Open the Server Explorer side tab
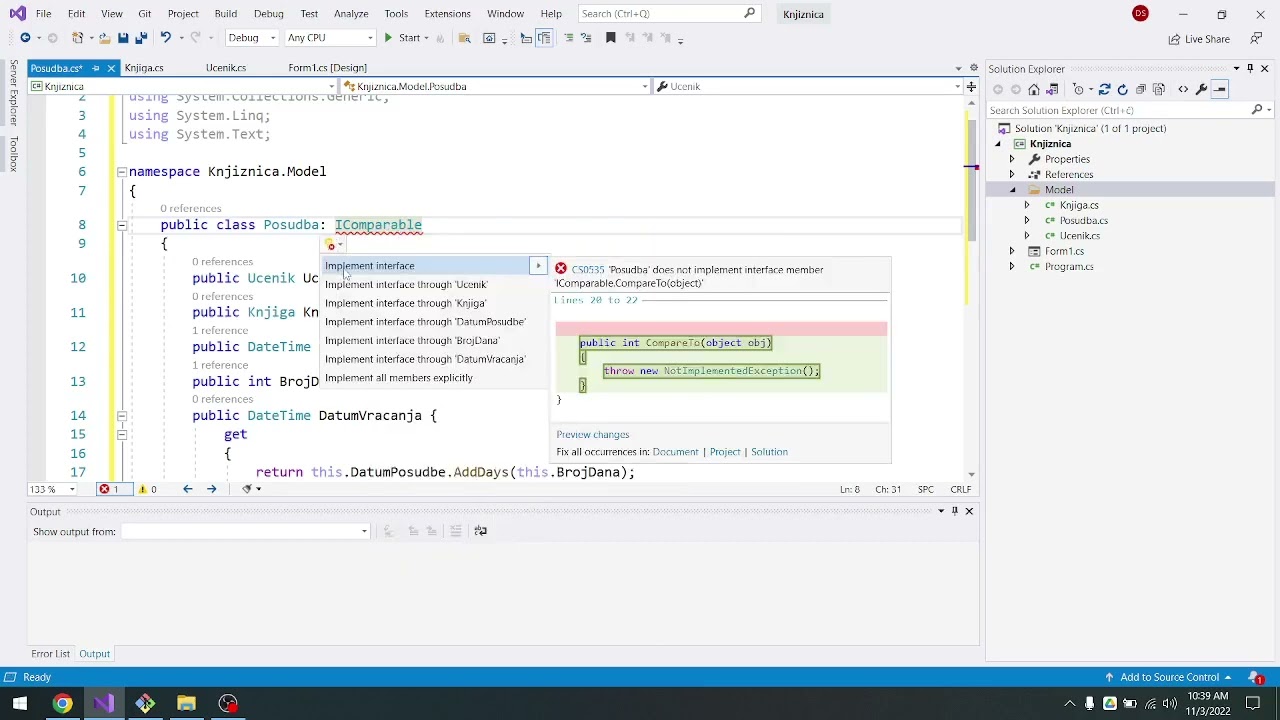This screenshot has width=1280, height=720. pyautogui.click(x=14, y=92)
